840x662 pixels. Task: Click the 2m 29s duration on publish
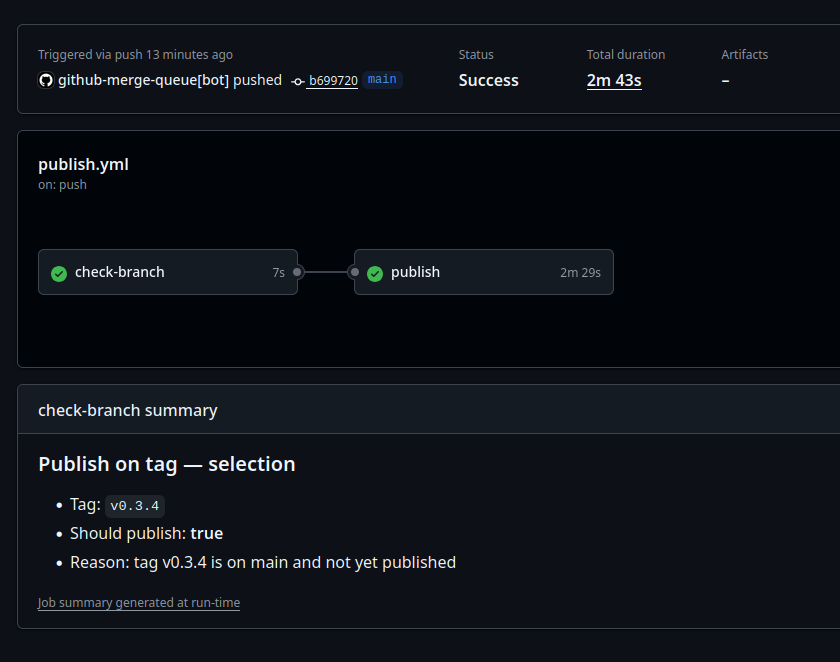tap(580, 273)
